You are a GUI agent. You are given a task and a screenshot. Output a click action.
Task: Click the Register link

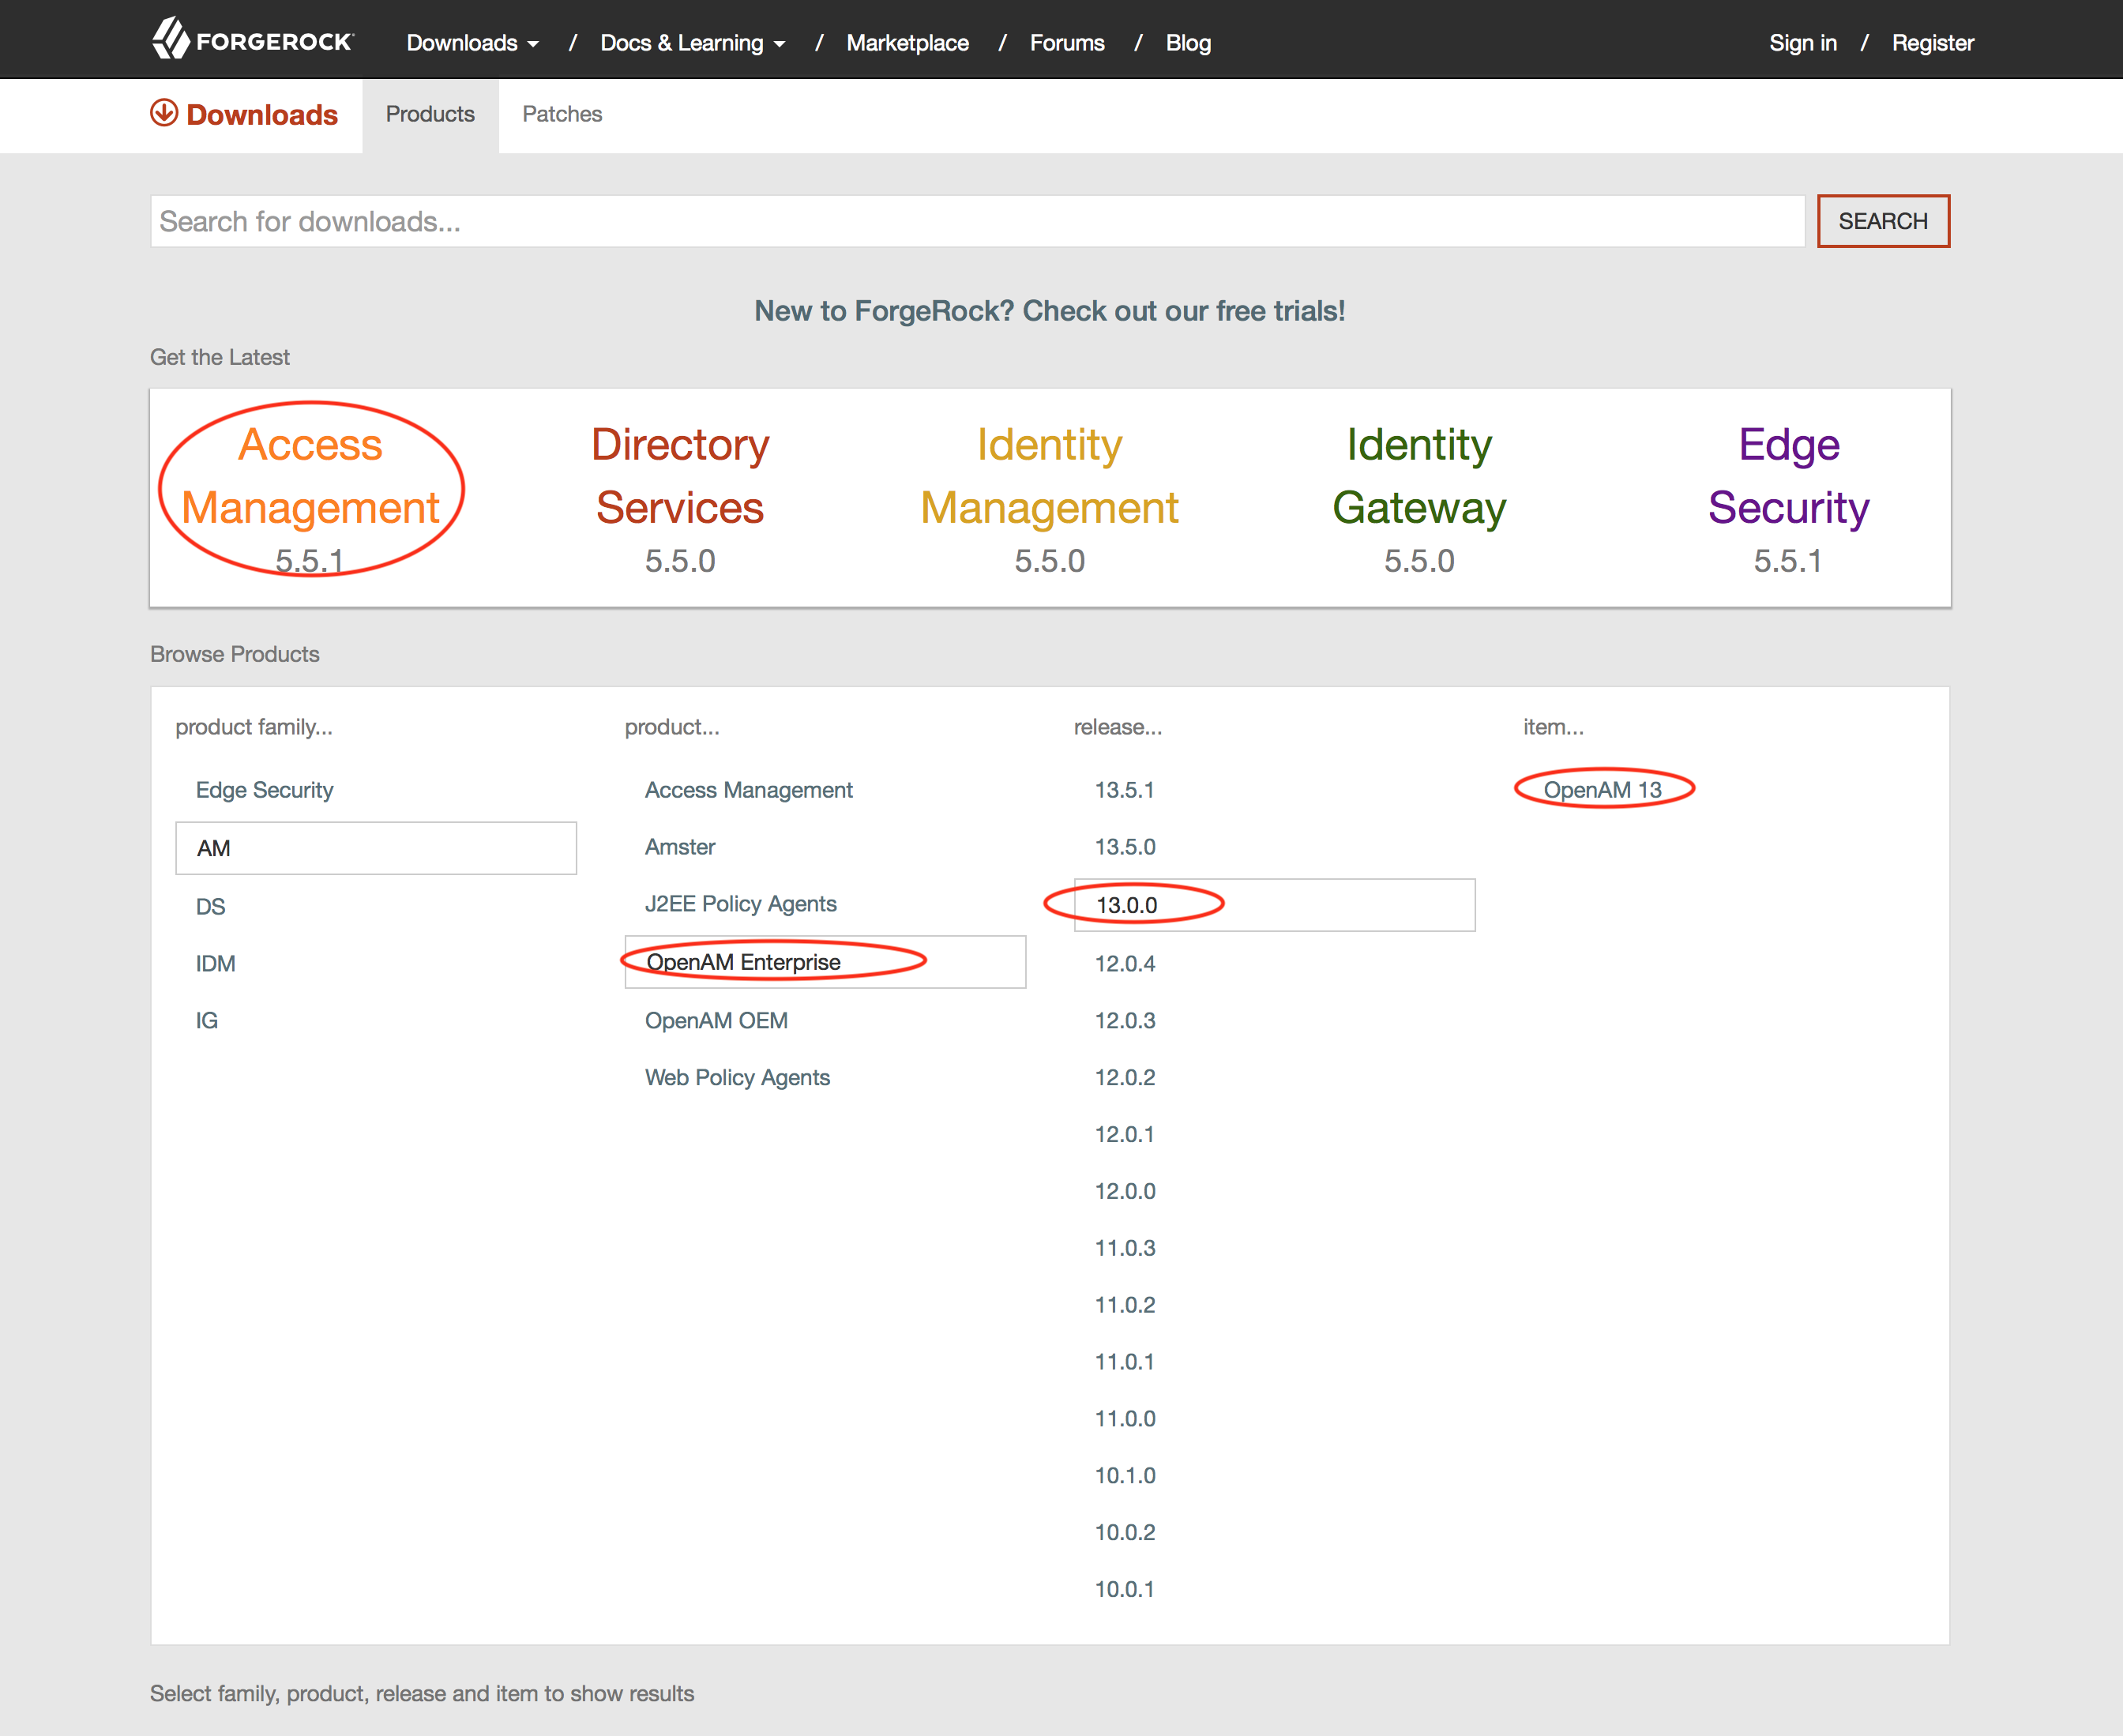pos(1932,43)
